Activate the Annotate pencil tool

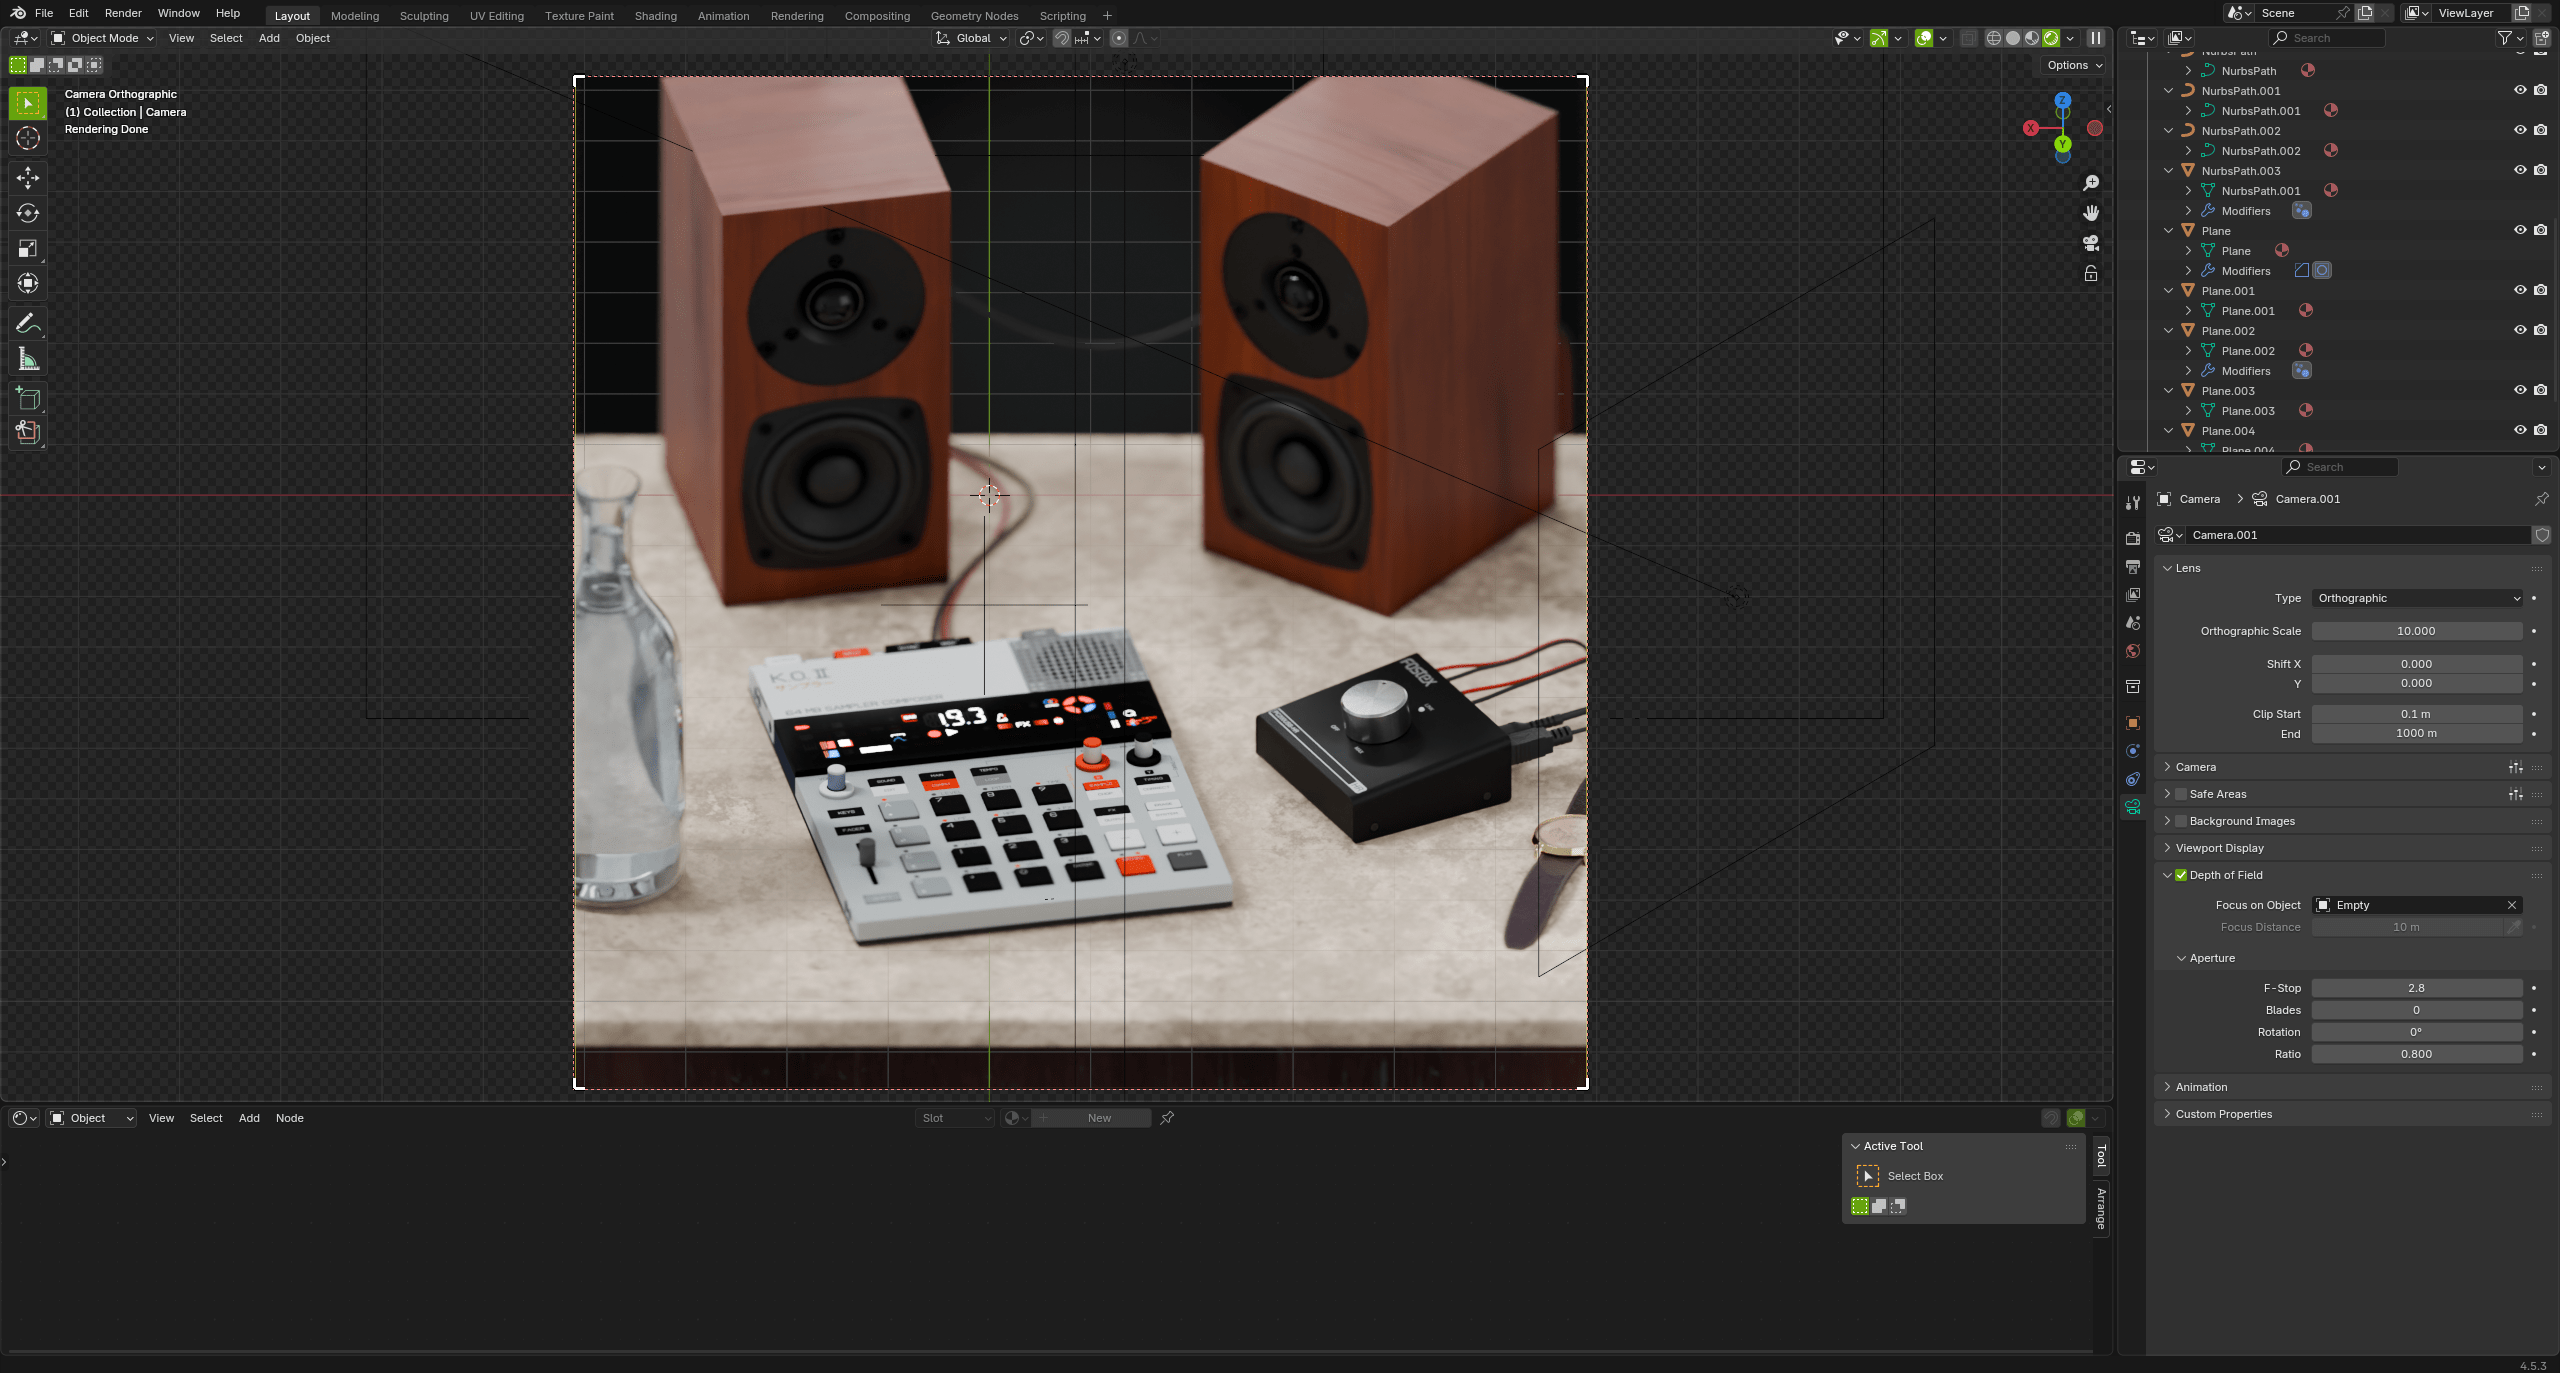(x=28, y=323)
